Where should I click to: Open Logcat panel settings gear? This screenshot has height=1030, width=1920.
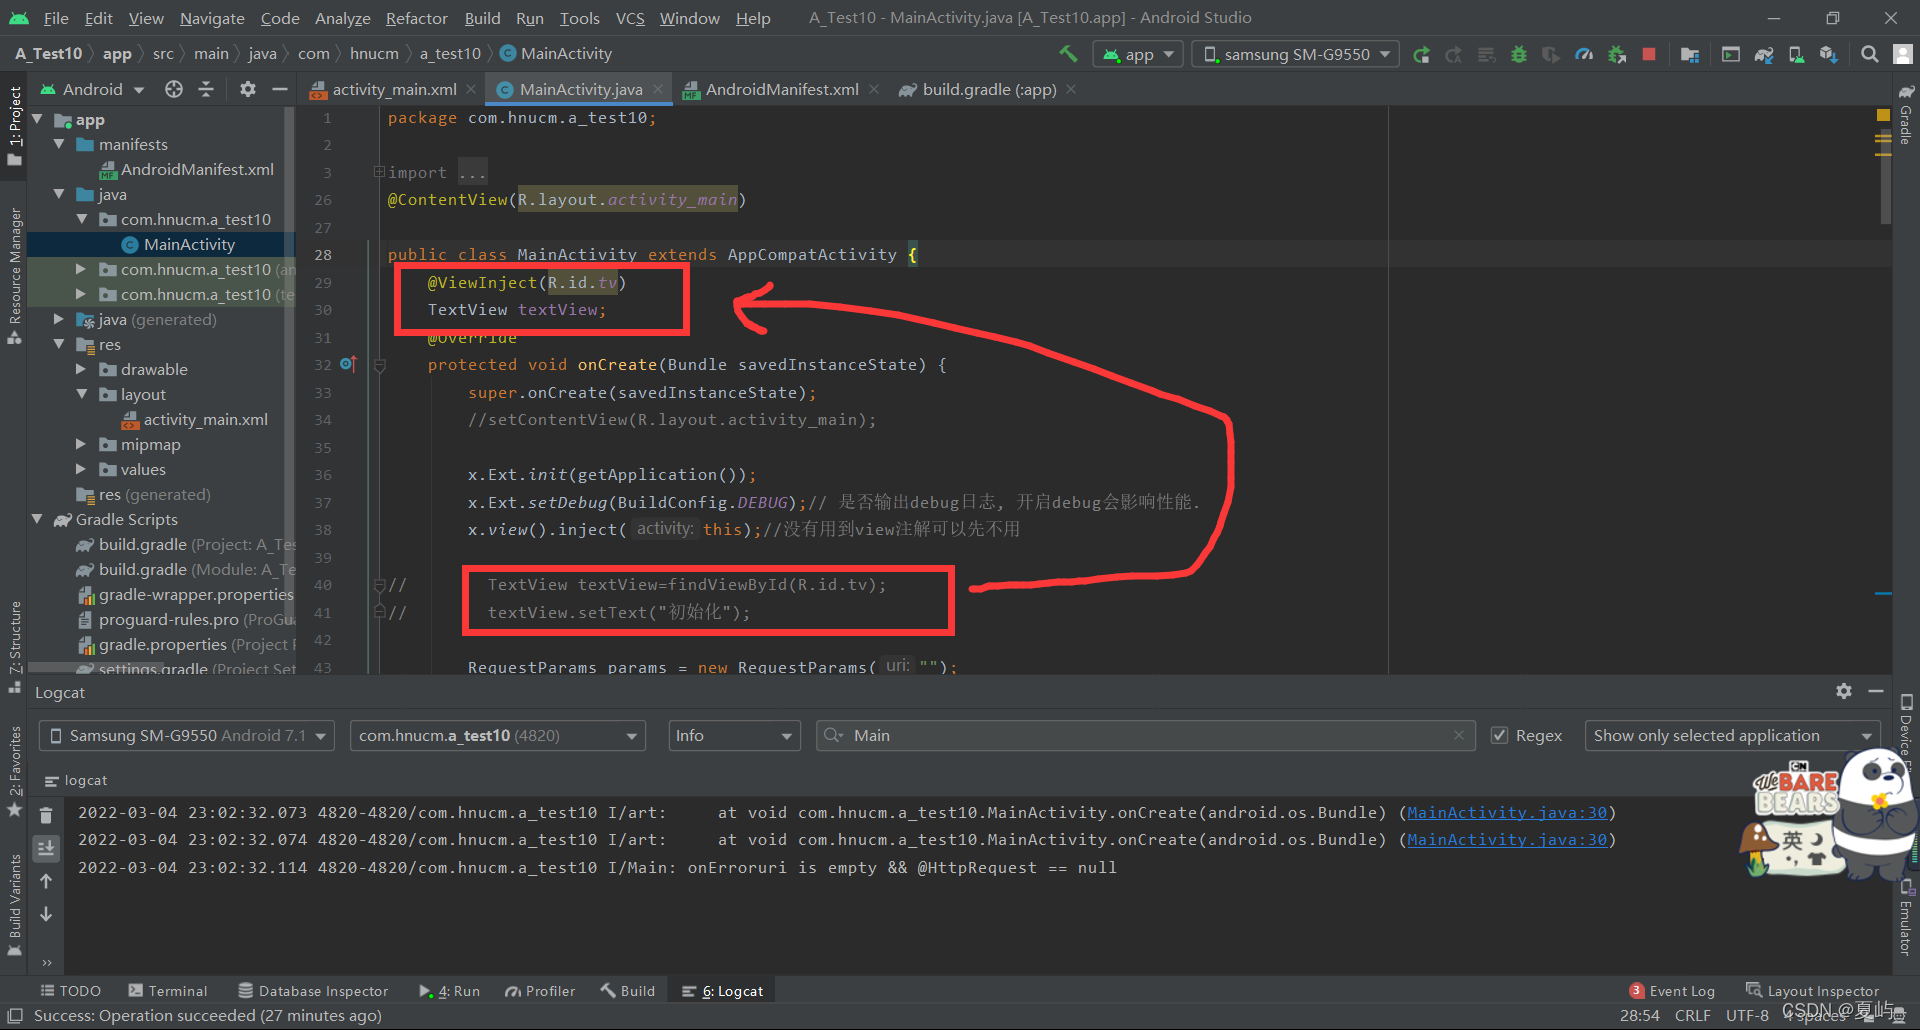1844,691
